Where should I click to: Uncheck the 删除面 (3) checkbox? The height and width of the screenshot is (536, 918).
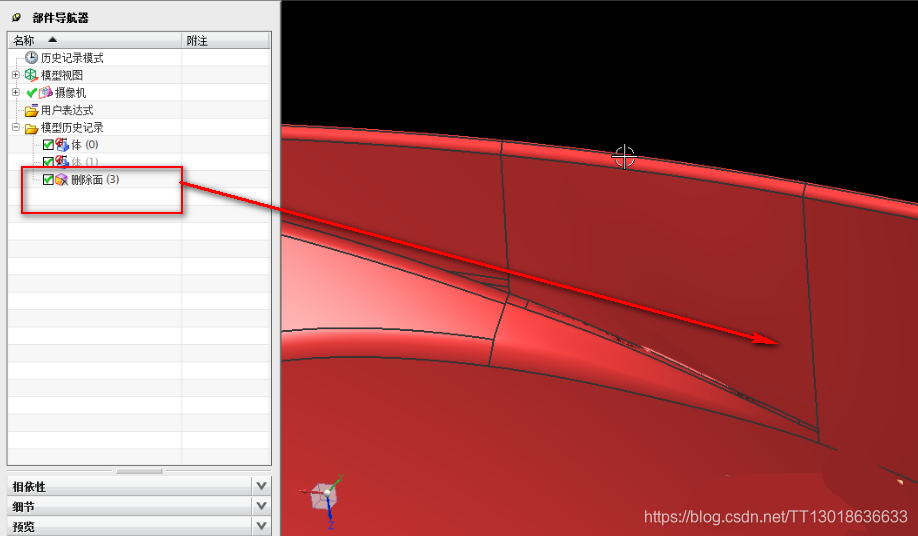pos(48,180)
